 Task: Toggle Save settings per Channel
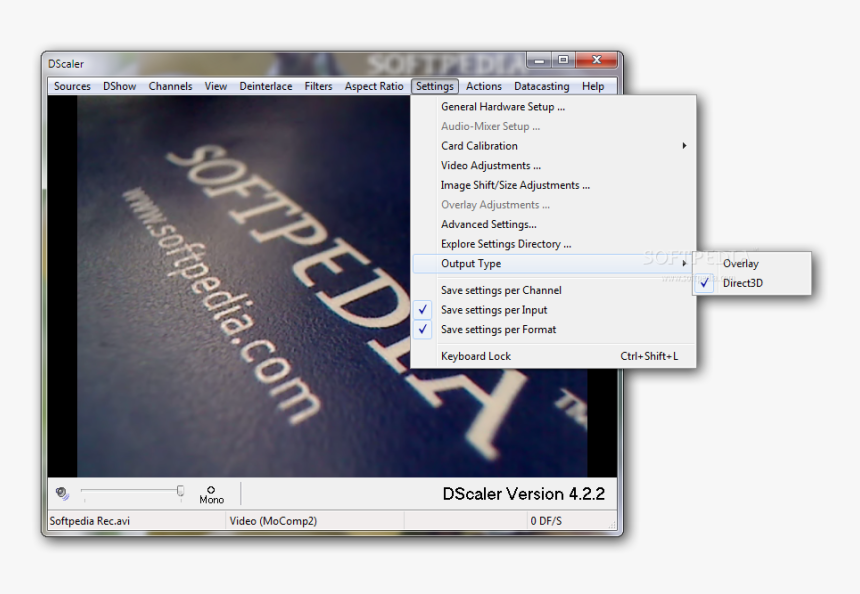tap(553, 290)
